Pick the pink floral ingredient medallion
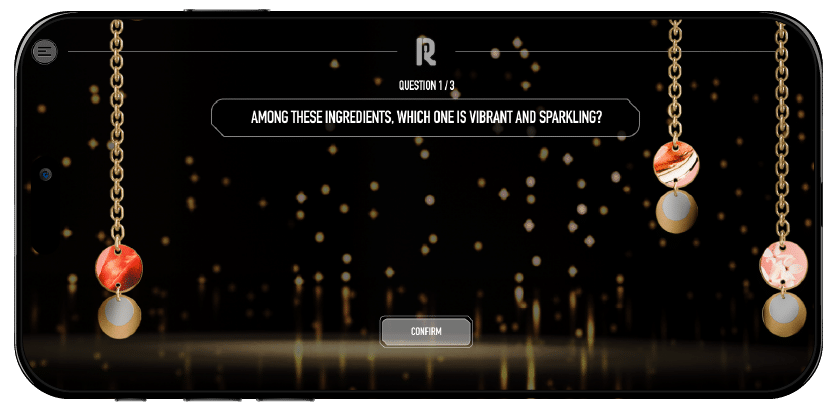Screen dimensions: 838x411 [783, 265]
